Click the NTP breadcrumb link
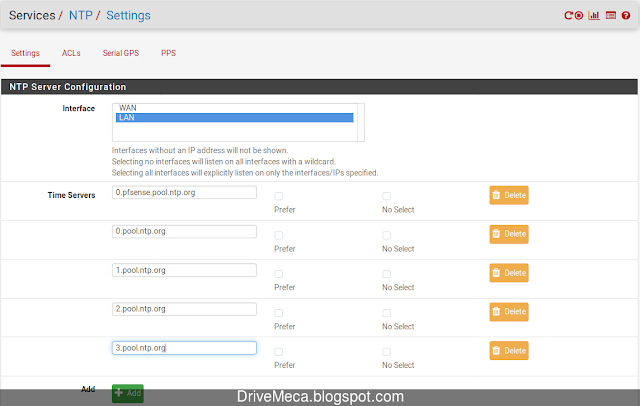The height and width of the screenshot is (406, 640). 80,16
